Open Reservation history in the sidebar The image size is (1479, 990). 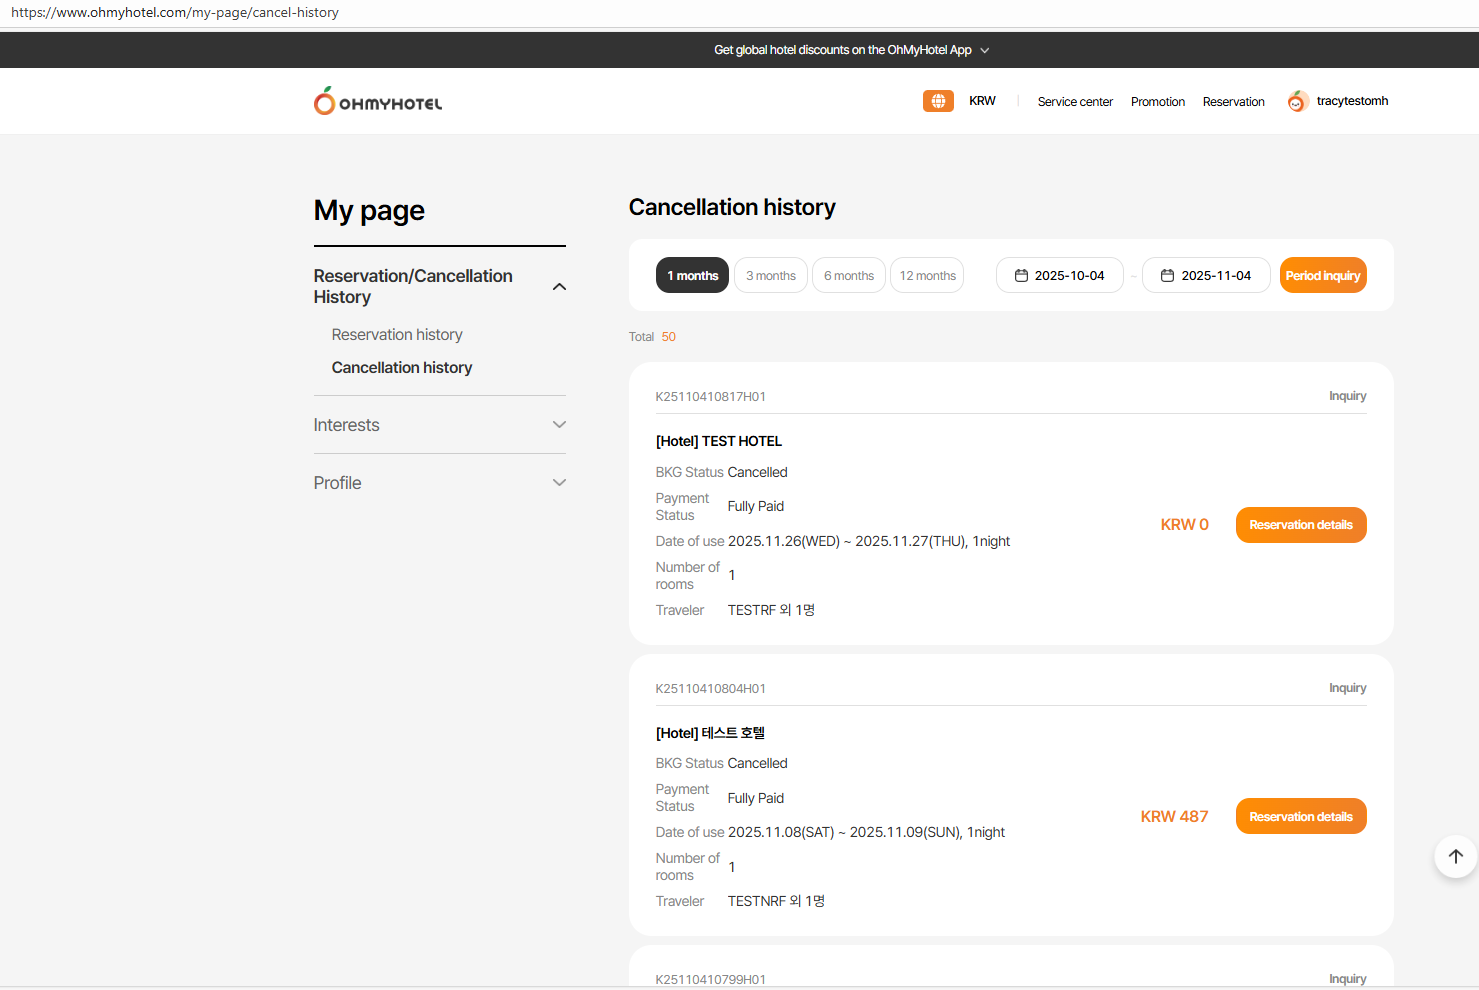tap(397, 335)
